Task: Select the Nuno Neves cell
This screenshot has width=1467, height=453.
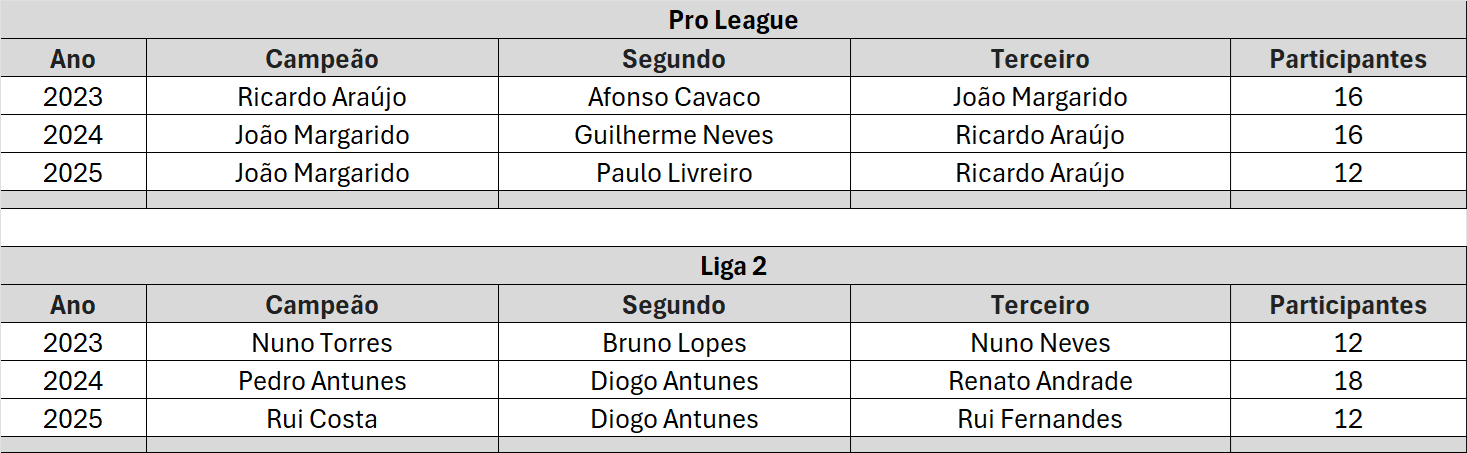Action: click(1040, 343)
